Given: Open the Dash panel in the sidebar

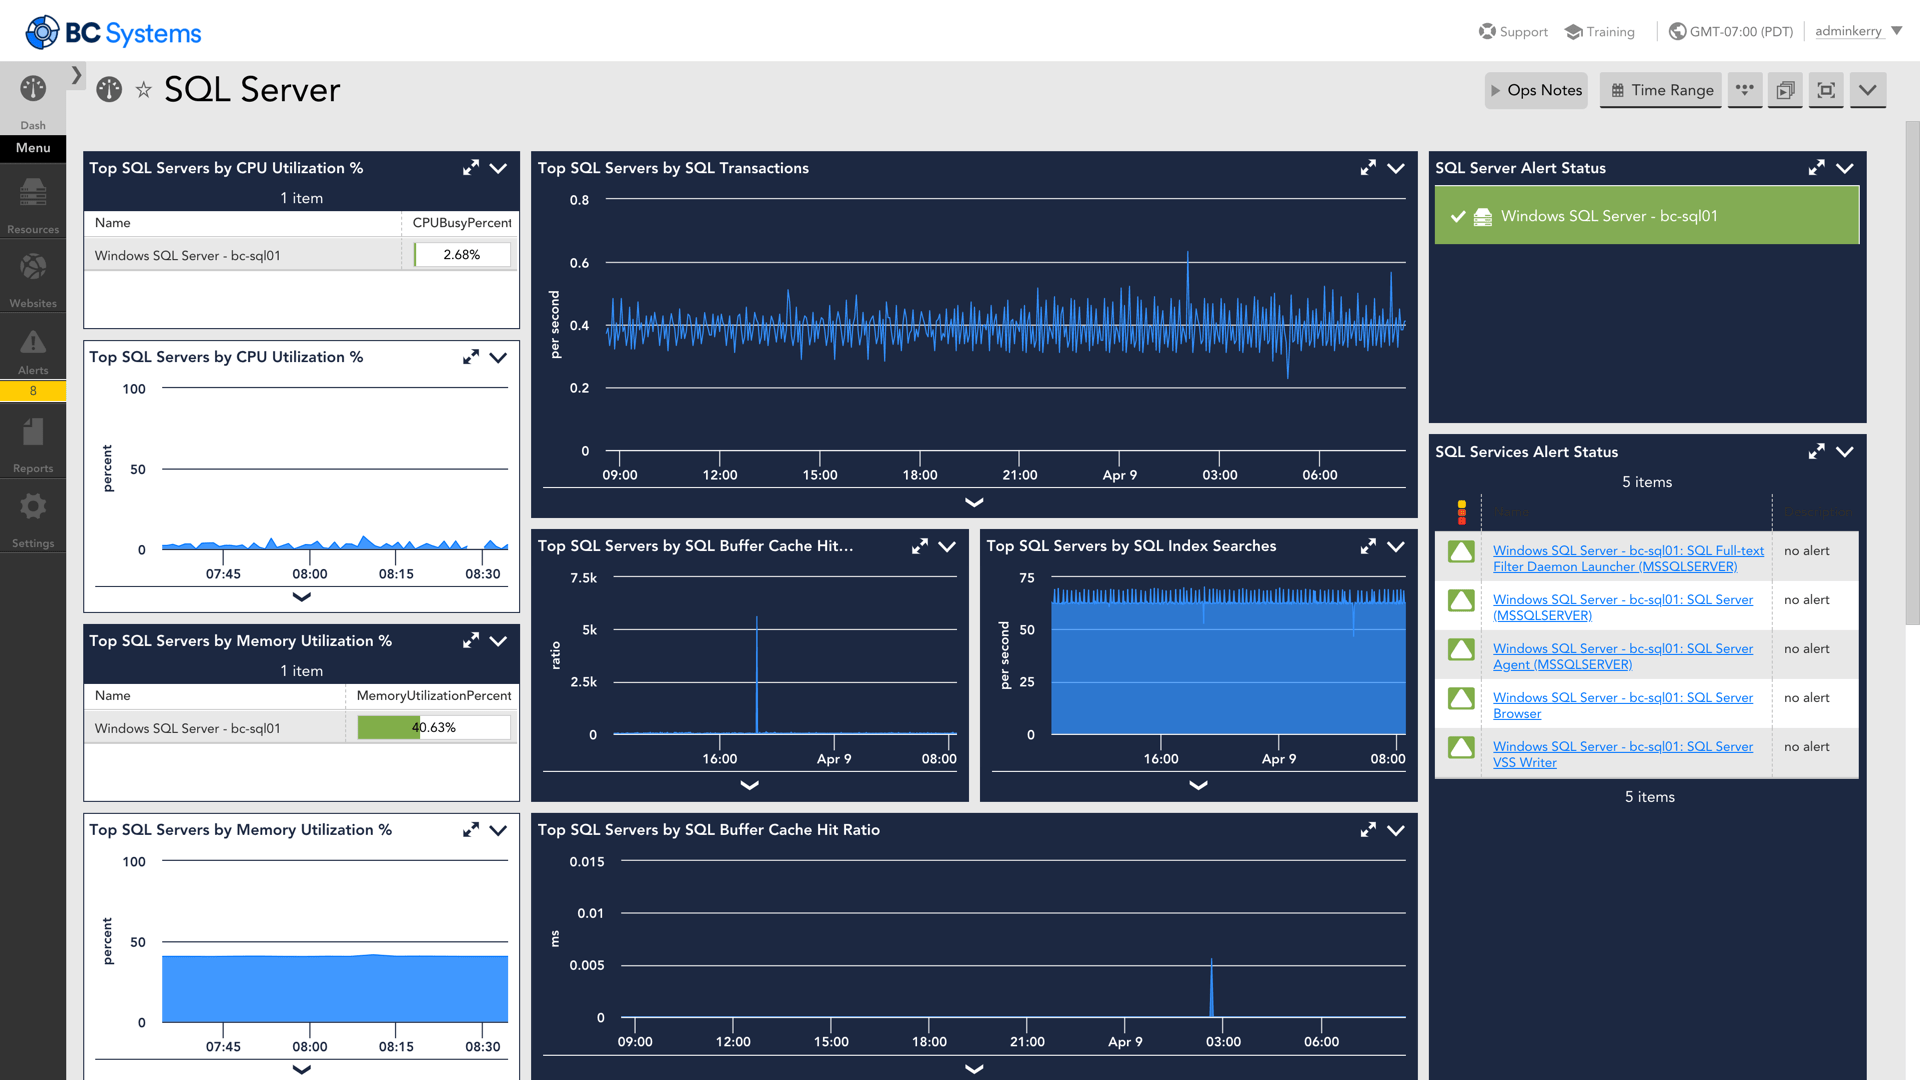Looking at the screenshot, I should click(x=33, y=99).
